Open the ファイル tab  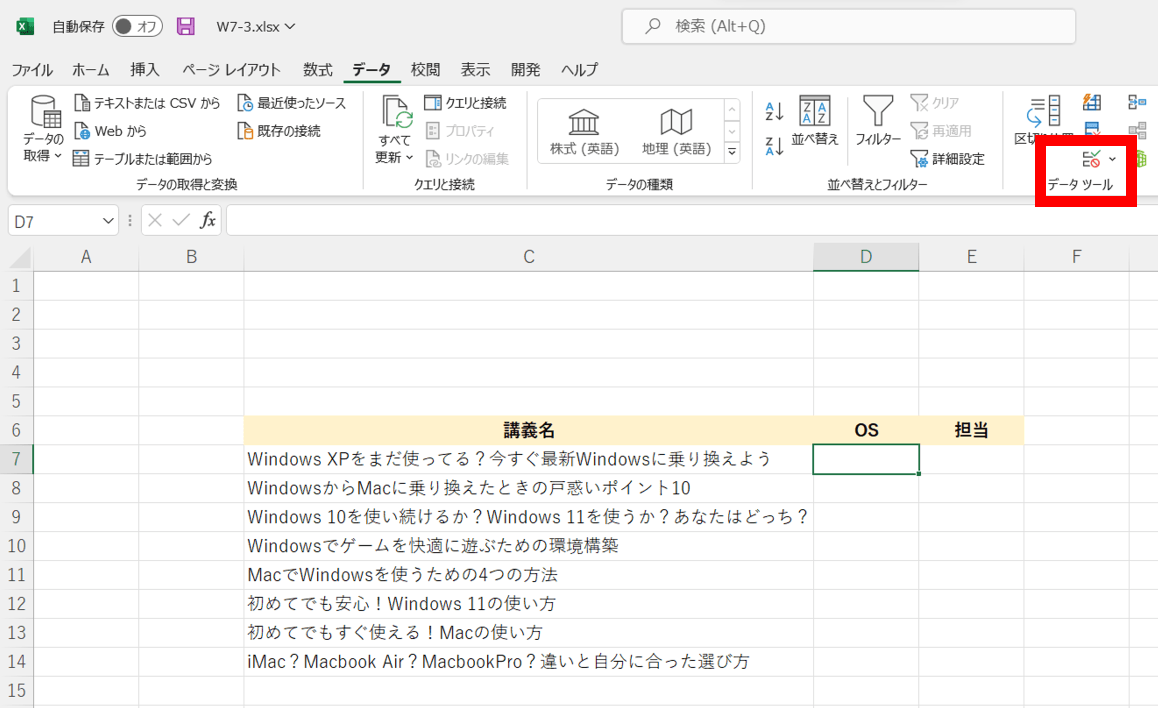tap(32, 69)
